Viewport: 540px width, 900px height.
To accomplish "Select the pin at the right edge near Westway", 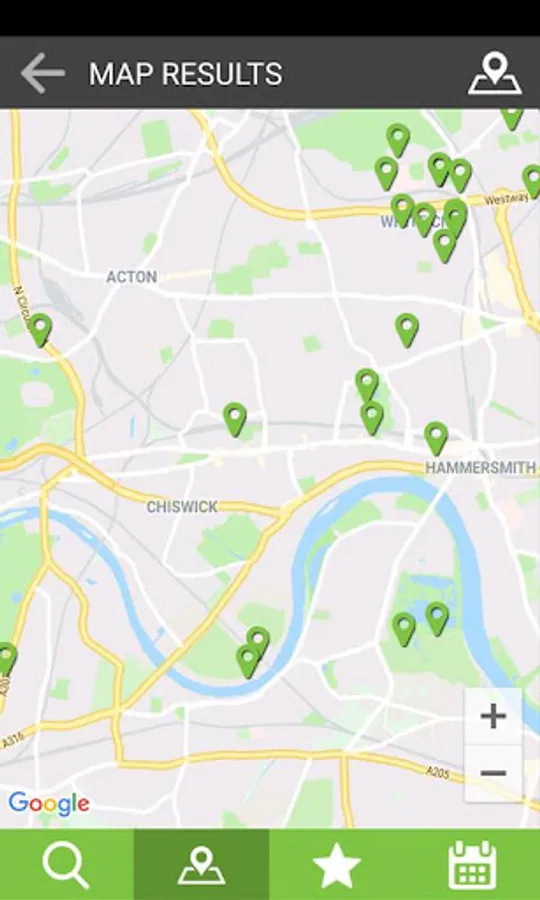I will click(x=533, y=181).
